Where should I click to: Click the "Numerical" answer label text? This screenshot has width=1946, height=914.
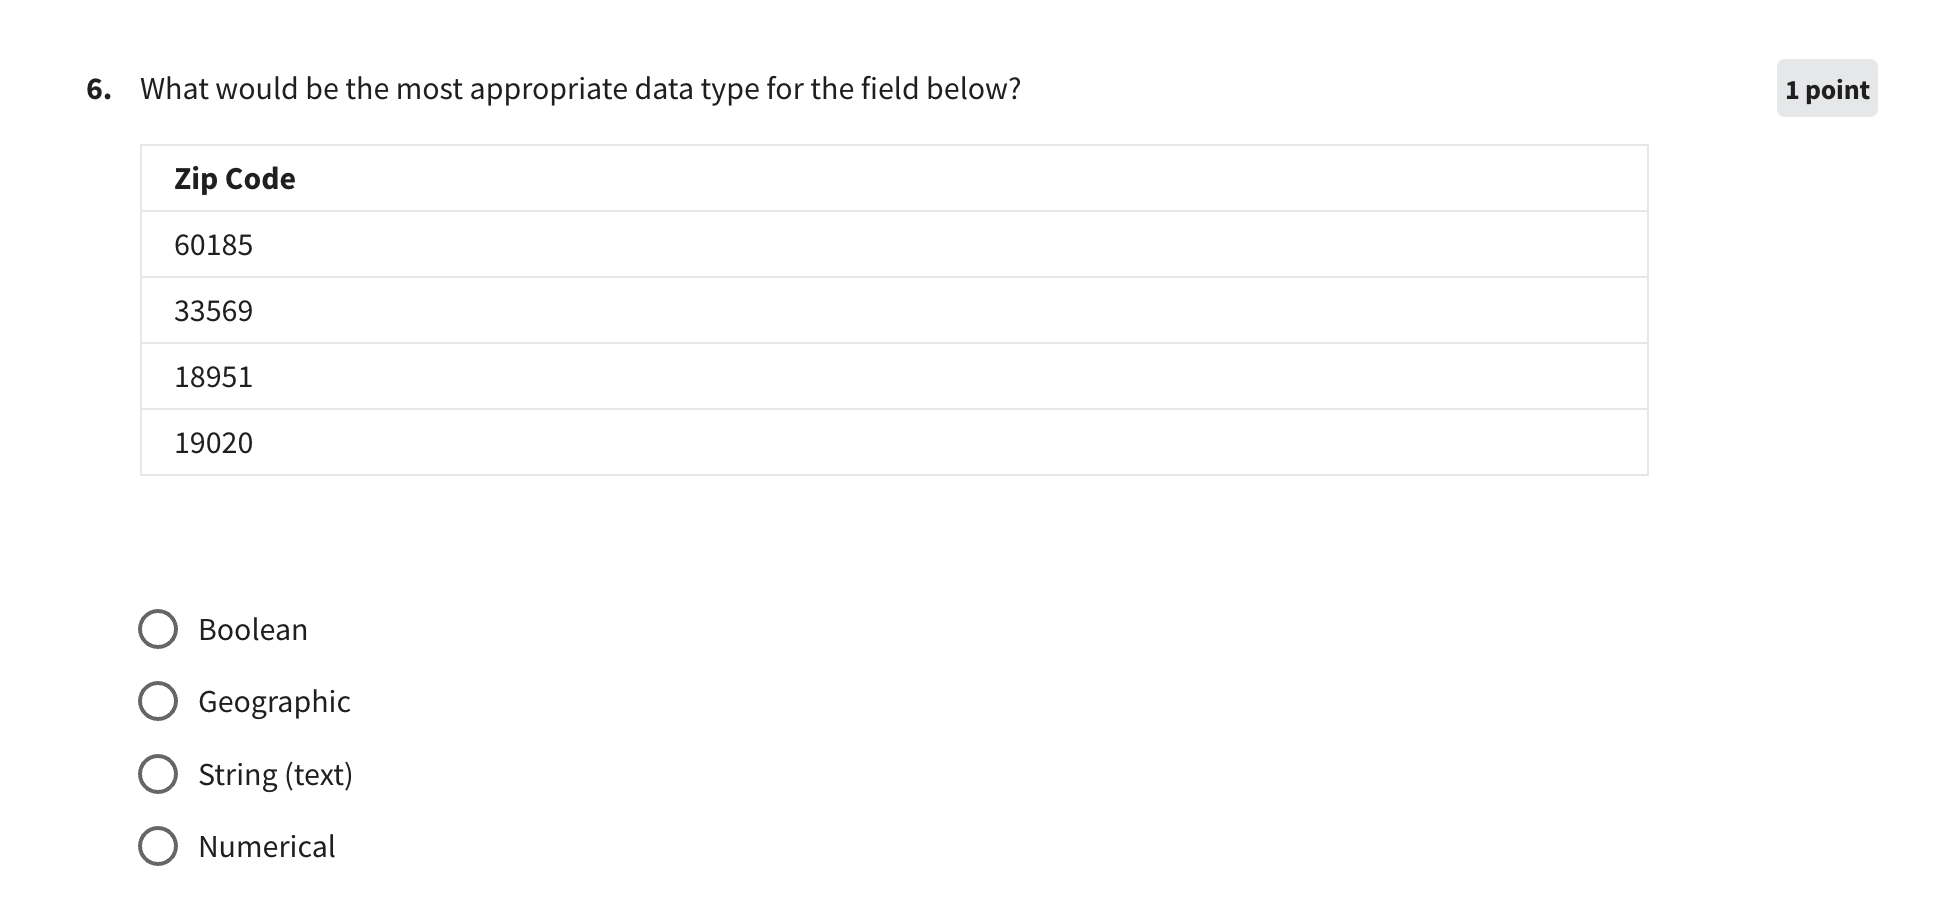tap(266, 846)
